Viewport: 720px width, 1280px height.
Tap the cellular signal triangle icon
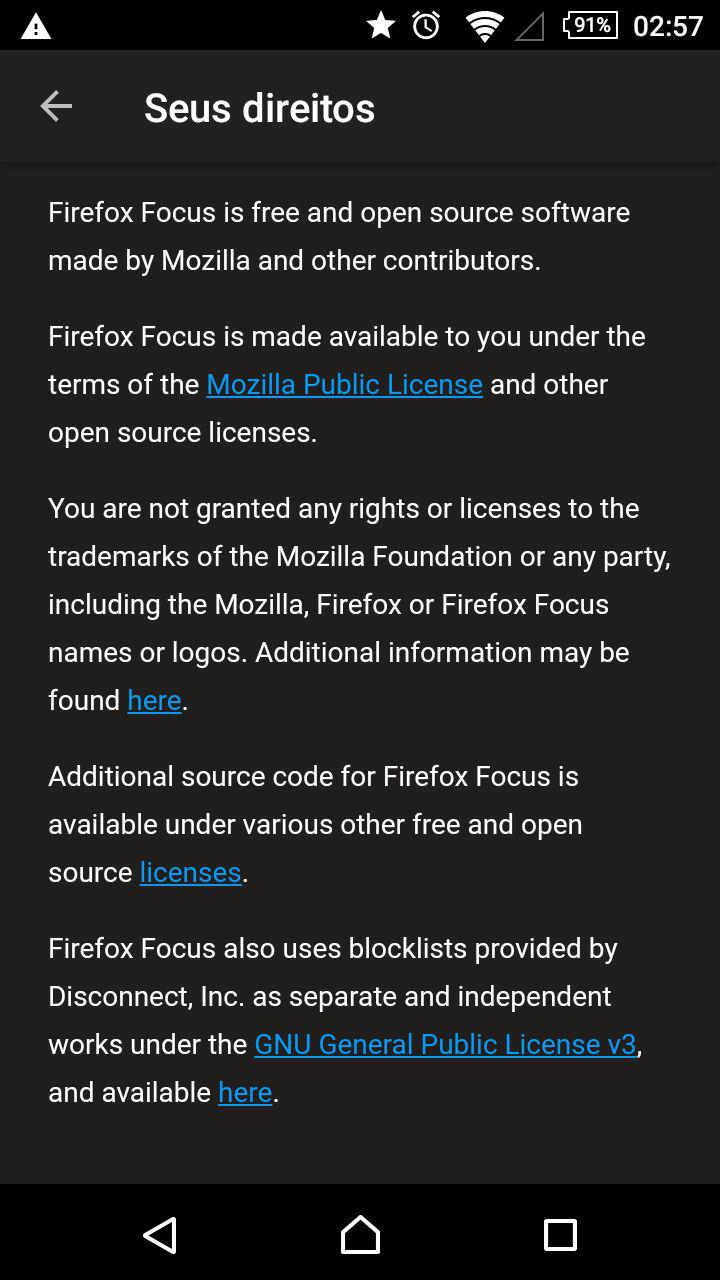click(530, 27)
